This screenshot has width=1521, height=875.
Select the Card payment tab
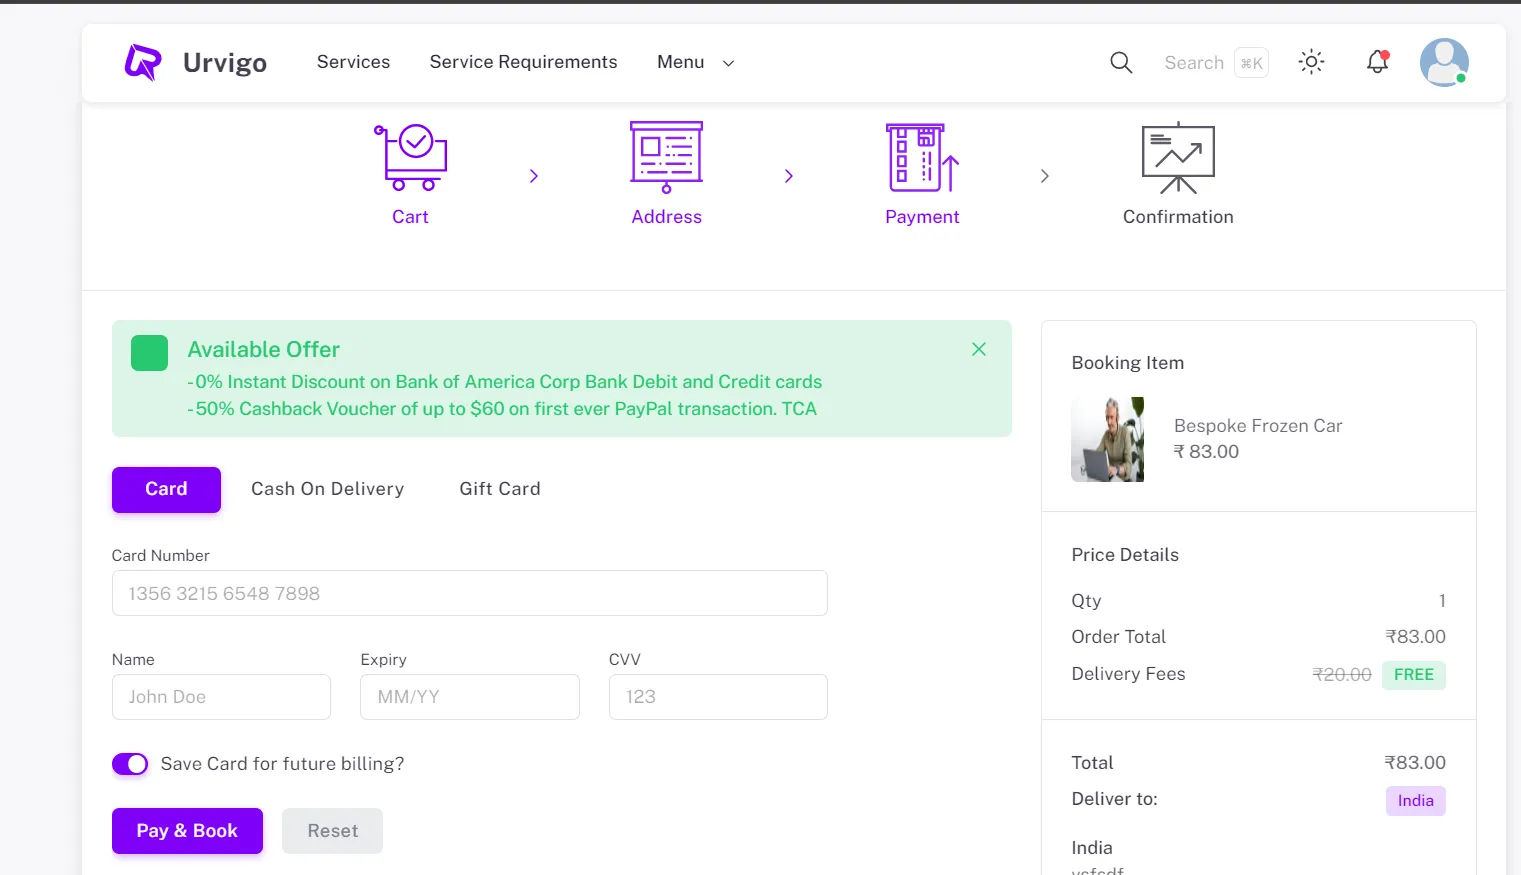pos(166,489)
